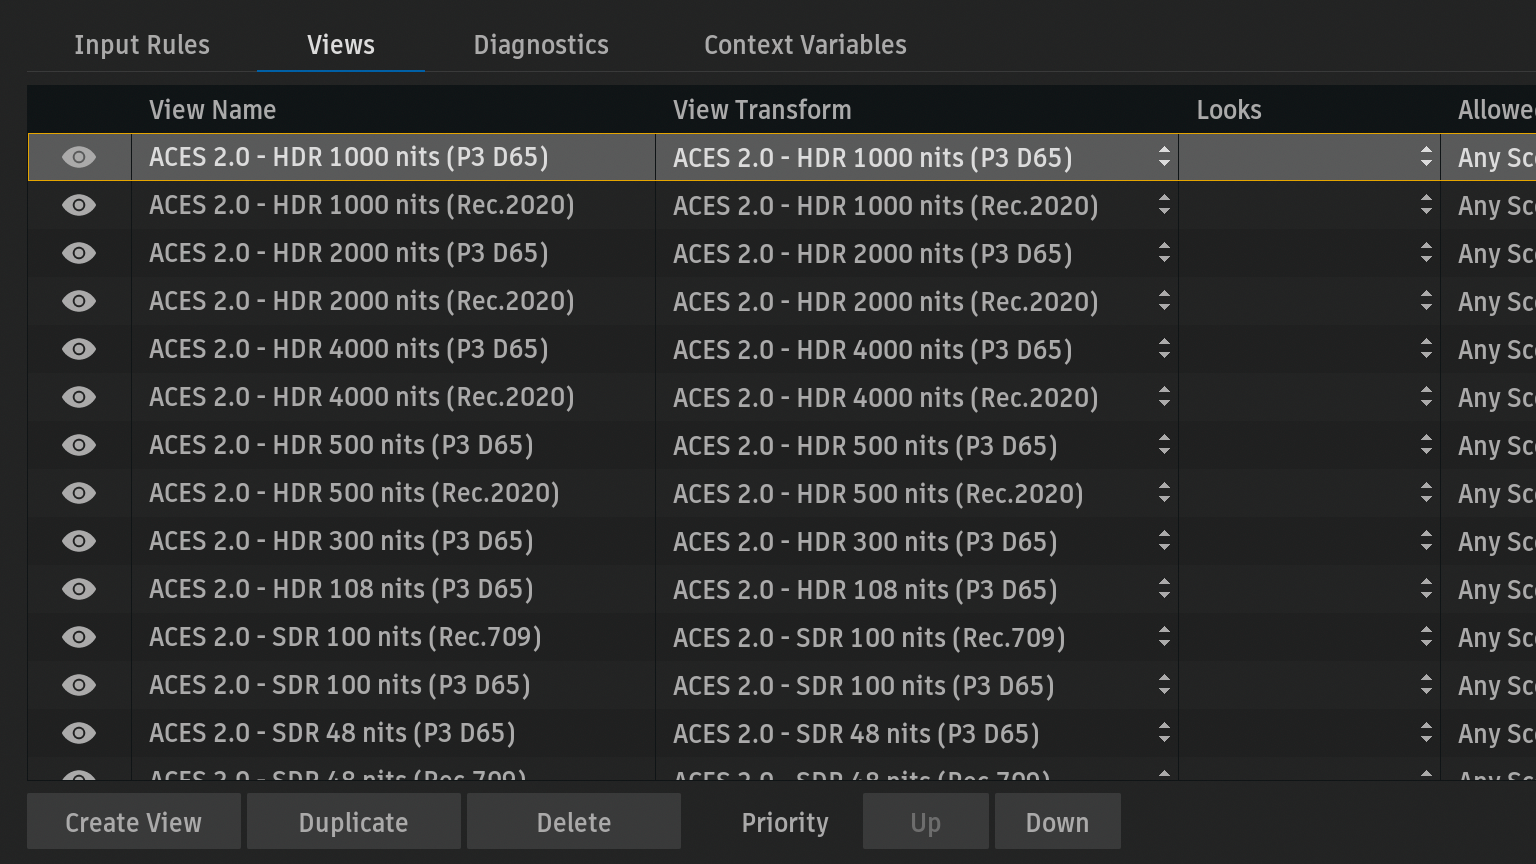Toggle visibility of SDR 48 nits (P3 D65)
Viewport: 1536px width, 864px height.
(x=79, y=733)
